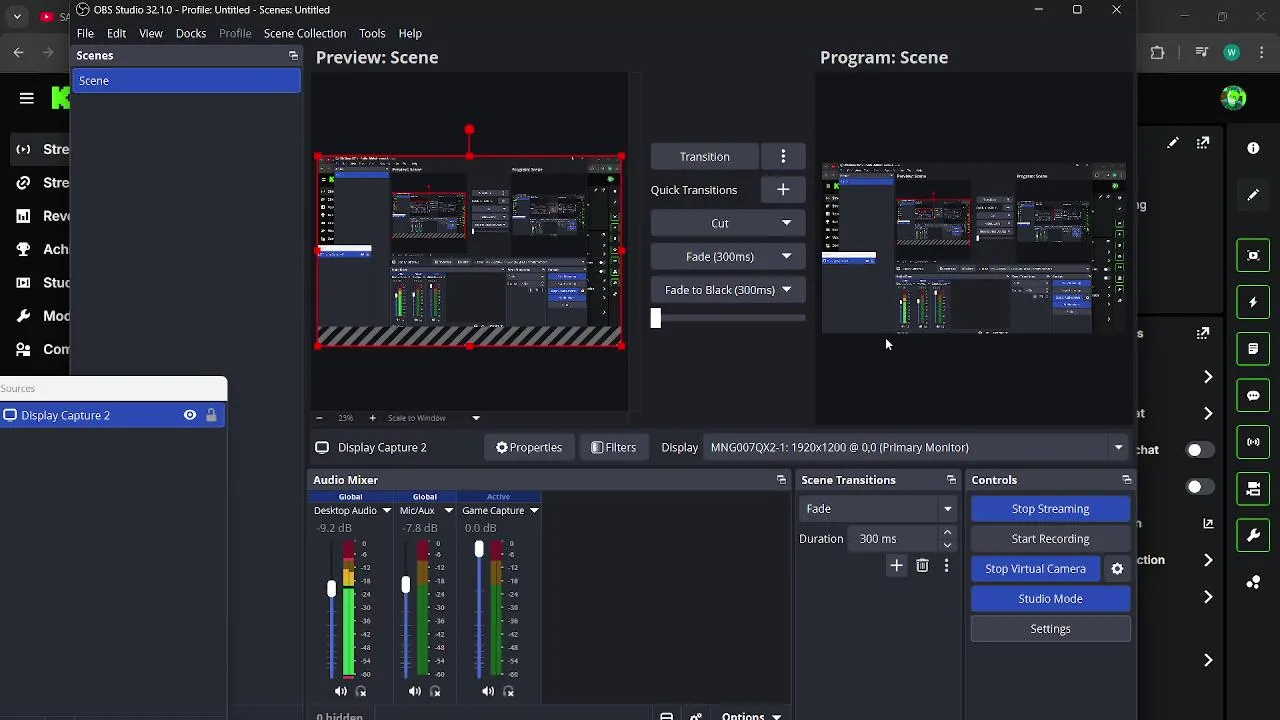Pop out the Audio Mixer dock
This screenshot has height=720, width=1280.
click(x=781, y=480)
